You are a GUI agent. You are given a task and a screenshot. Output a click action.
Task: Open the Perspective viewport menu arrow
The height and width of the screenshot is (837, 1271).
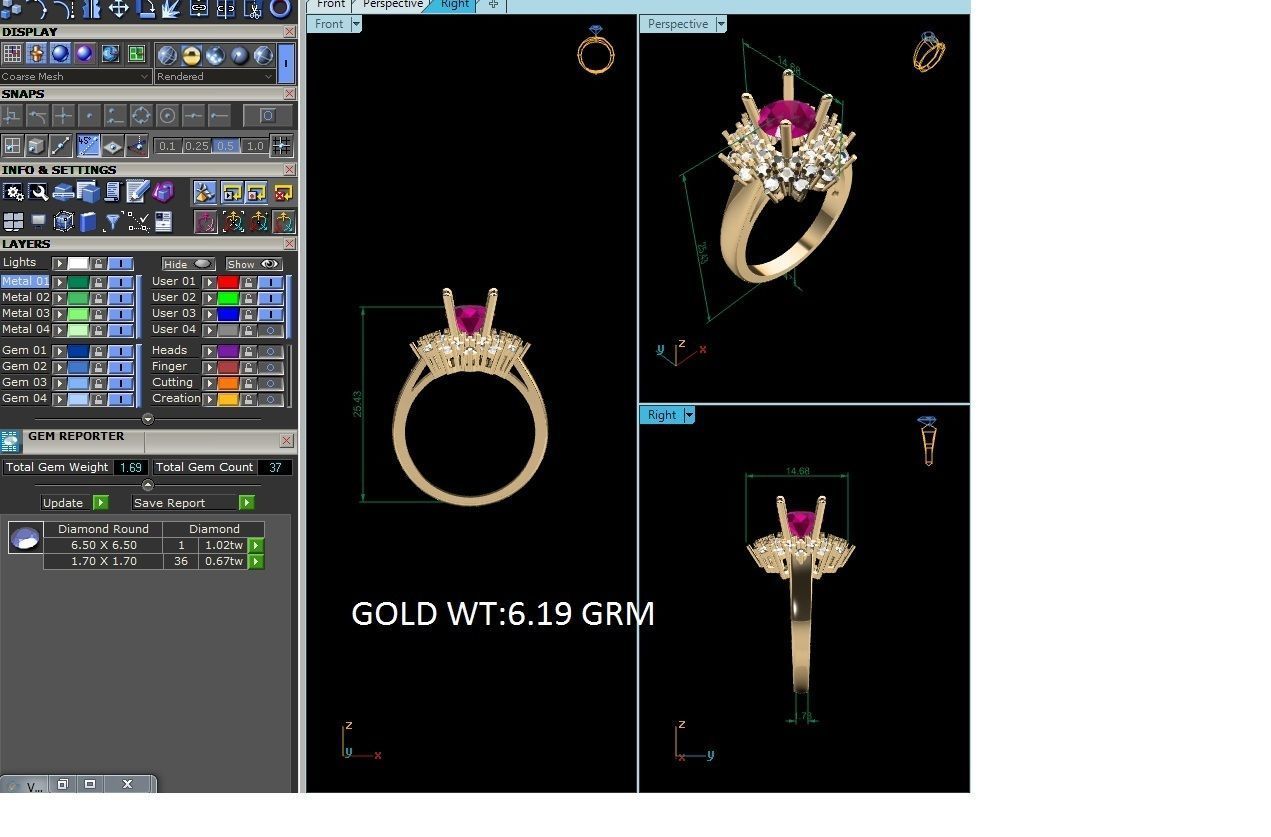coord(721,24)
